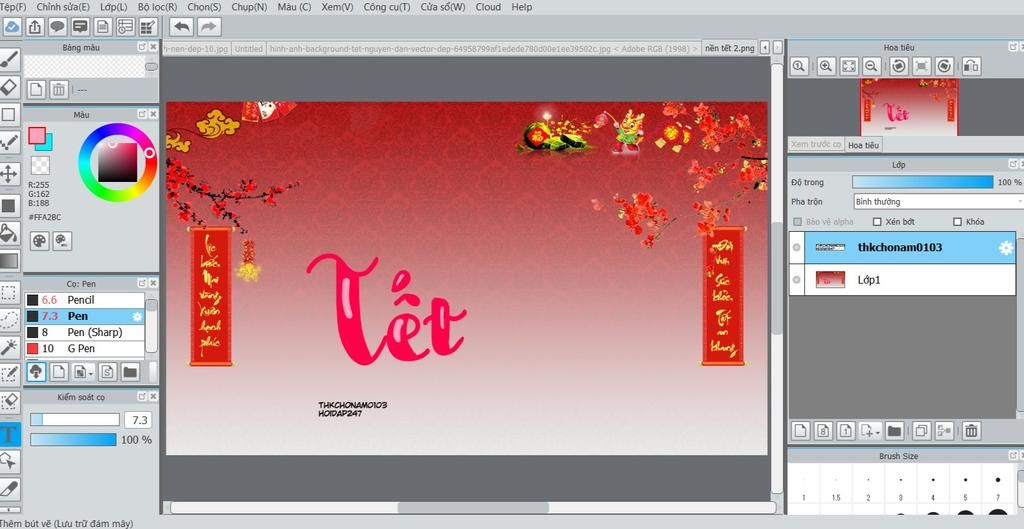This screenshot has height=529, width=1024.
Task: Create a new layer folder
Action: [x=894, y=431]
